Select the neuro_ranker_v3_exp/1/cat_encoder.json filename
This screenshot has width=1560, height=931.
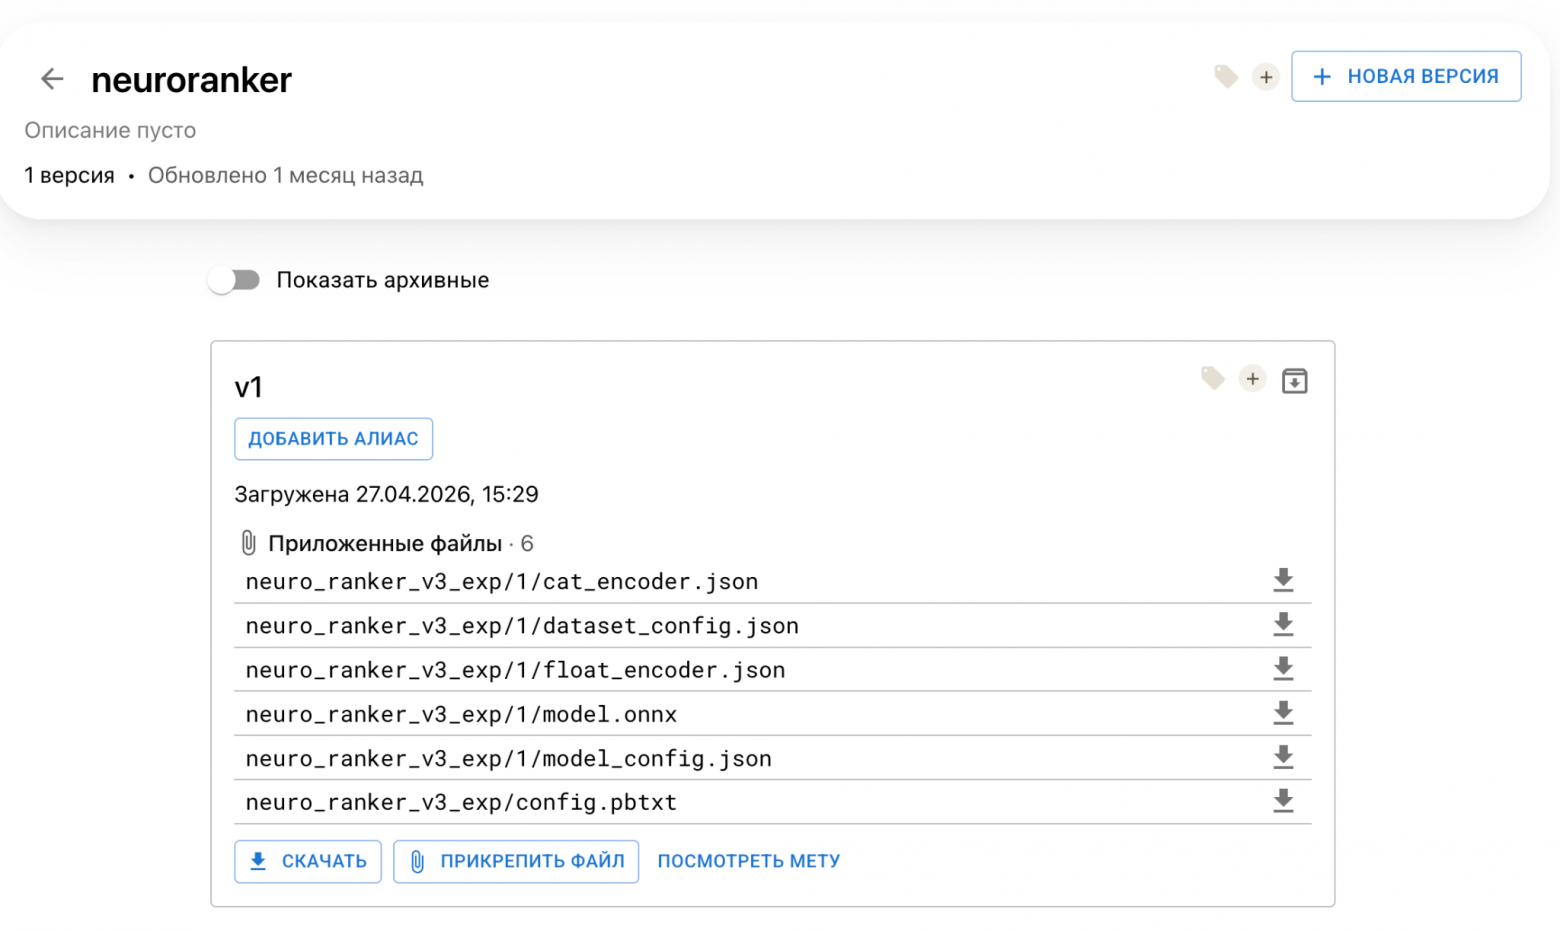[x=502, y=582]
